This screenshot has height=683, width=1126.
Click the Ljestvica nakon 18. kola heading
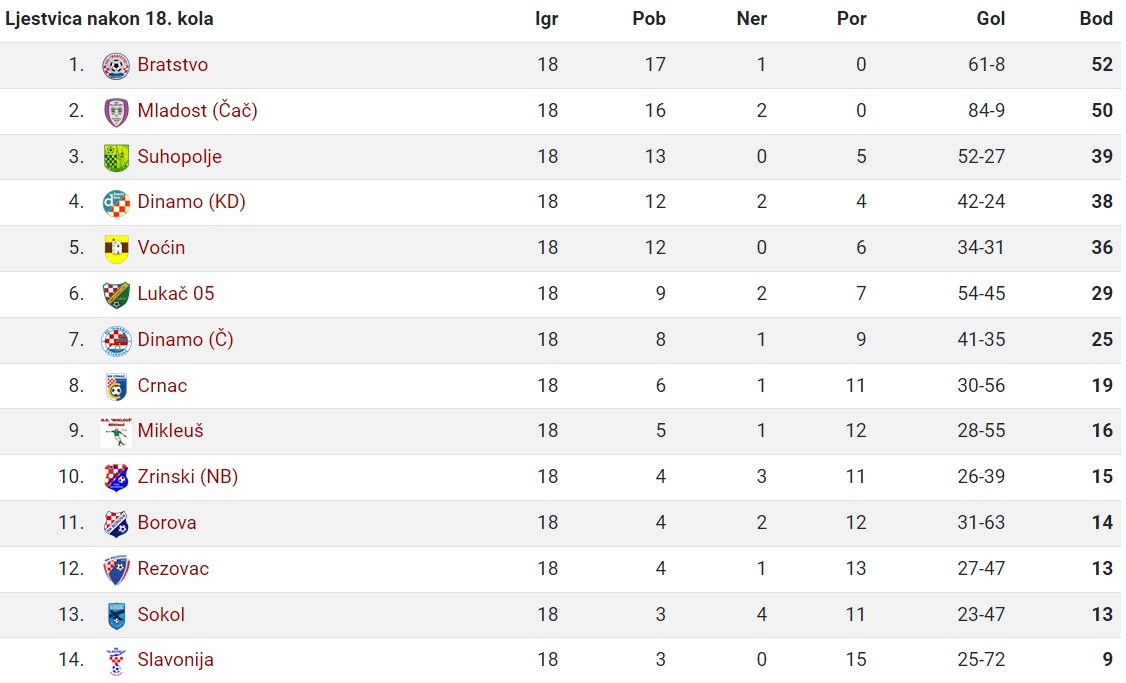pos(109,19)
